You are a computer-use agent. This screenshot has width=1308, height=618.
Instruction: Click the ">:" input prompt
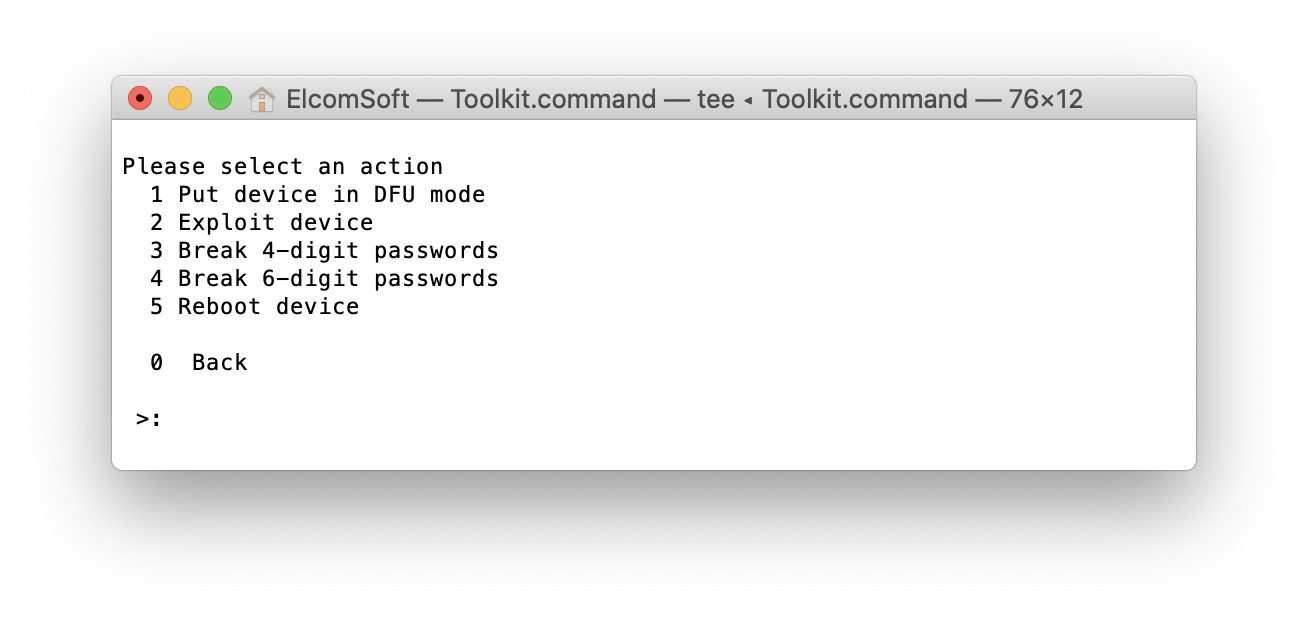[x=149, y=419]
